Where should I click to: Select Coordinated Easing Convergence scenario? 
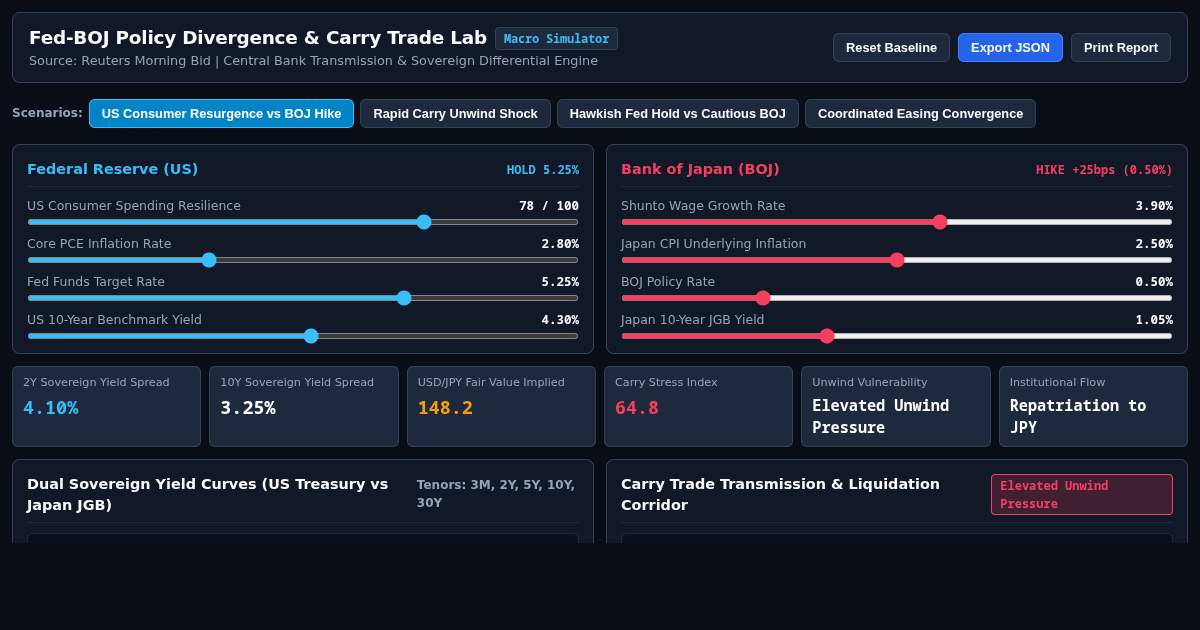coord(920,113)
